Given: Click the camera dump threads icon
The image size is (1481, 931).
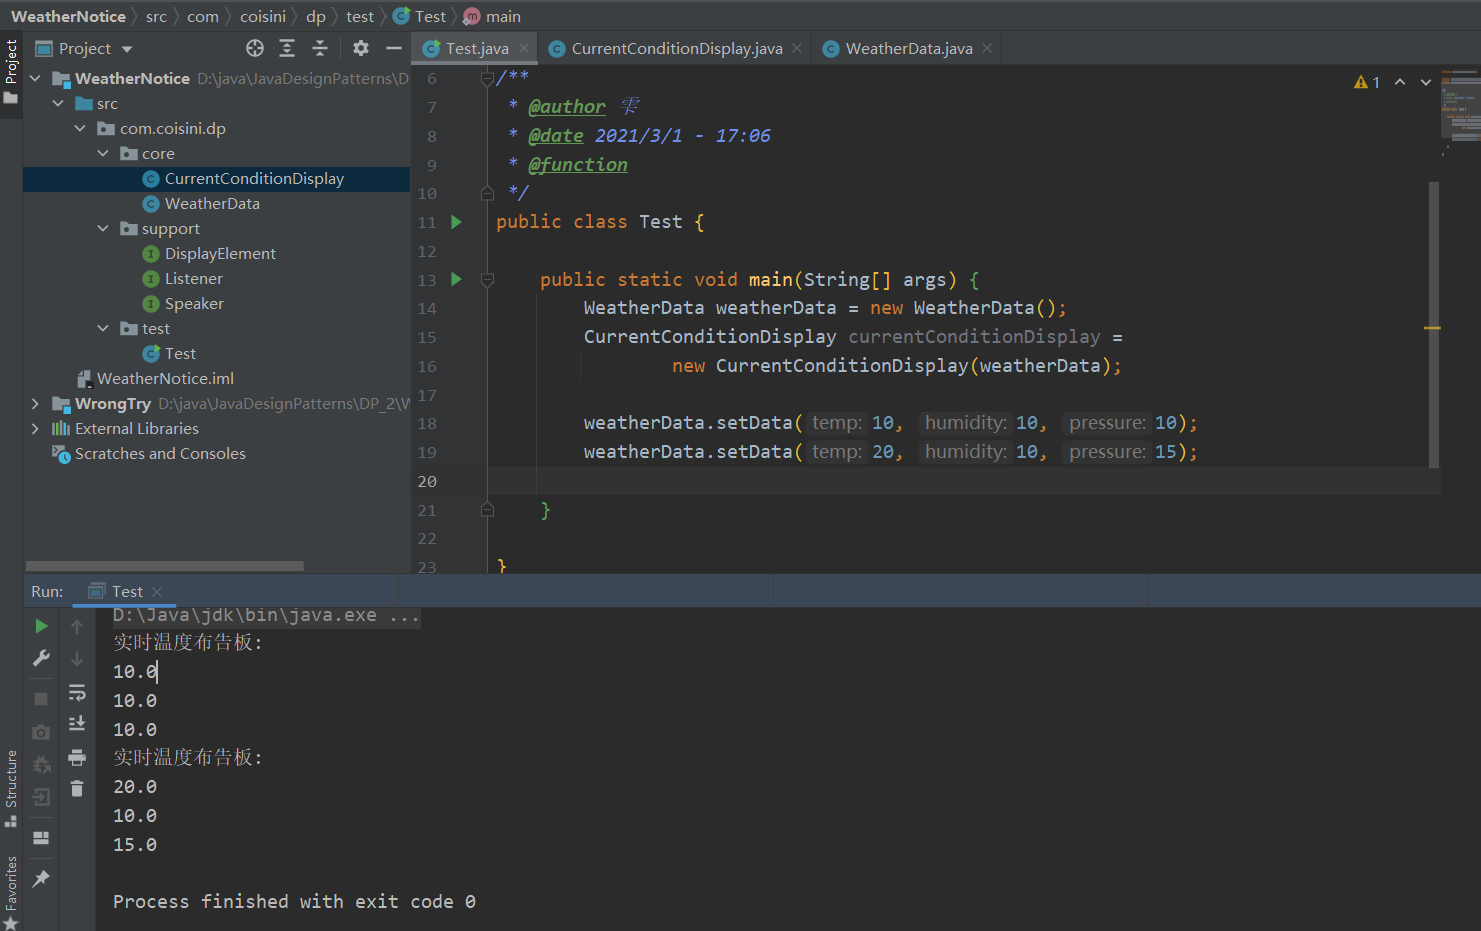Looking at the screenshot, I should pos(41,732).
